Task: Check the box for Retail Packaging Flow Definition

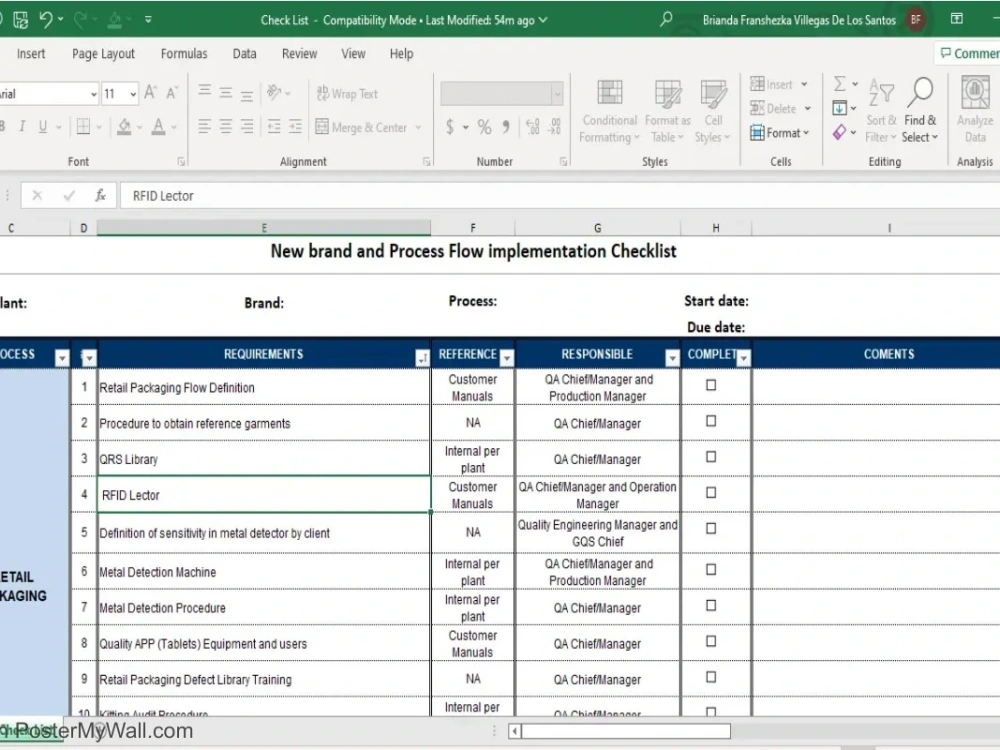Action: (x=711, y=385)
